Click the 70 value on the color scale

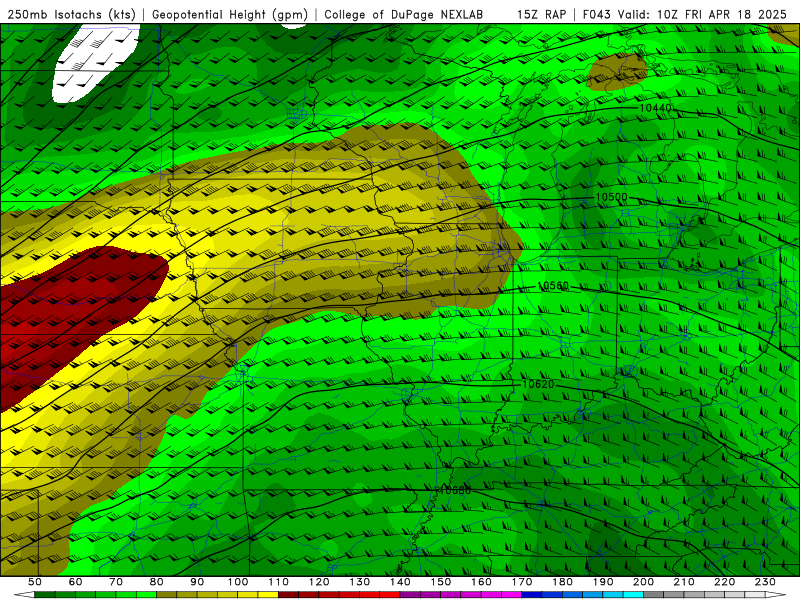pos(116,582)
